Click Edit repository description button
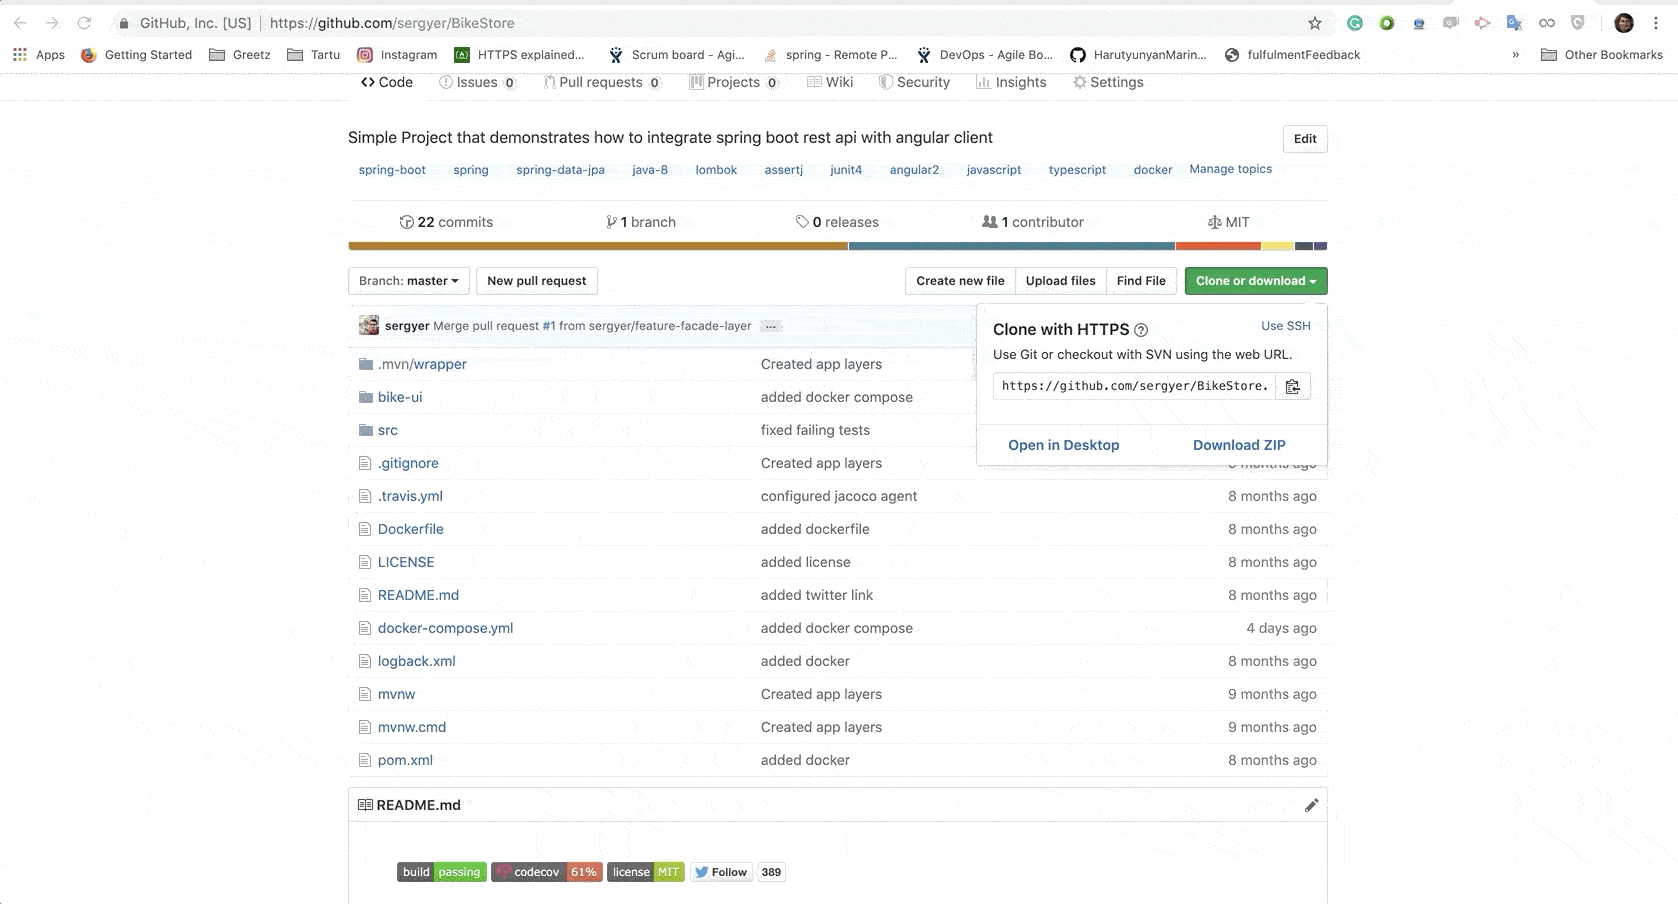Screen dimensions: 1678x904 pos(1305,139)
